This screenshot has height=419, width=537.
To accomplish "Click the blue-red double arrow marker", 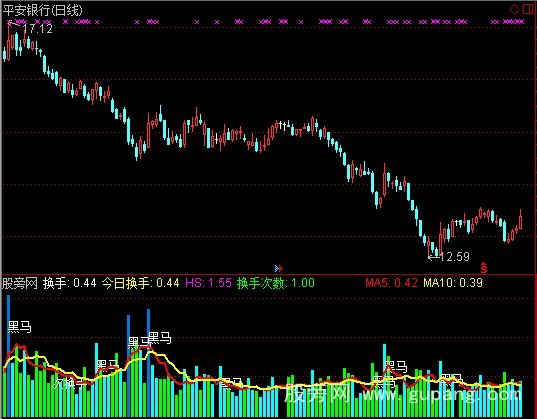I will click(279, 268).
